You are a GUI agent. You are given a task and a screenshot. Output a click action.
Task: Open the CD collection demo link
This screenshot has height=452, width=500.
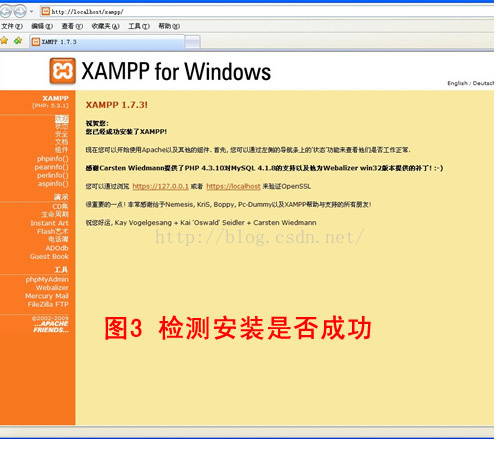coord(60,206)
